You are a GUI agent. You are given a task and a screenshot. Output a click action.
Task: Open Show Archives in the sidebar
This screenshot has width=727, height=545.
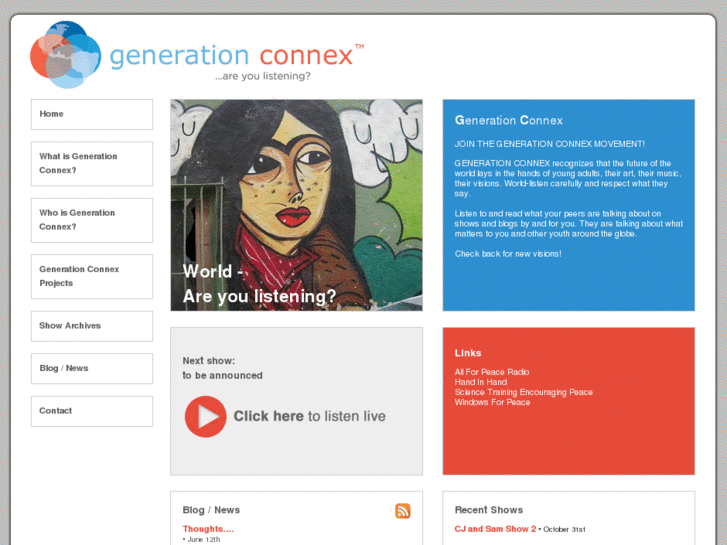(92, 326)
